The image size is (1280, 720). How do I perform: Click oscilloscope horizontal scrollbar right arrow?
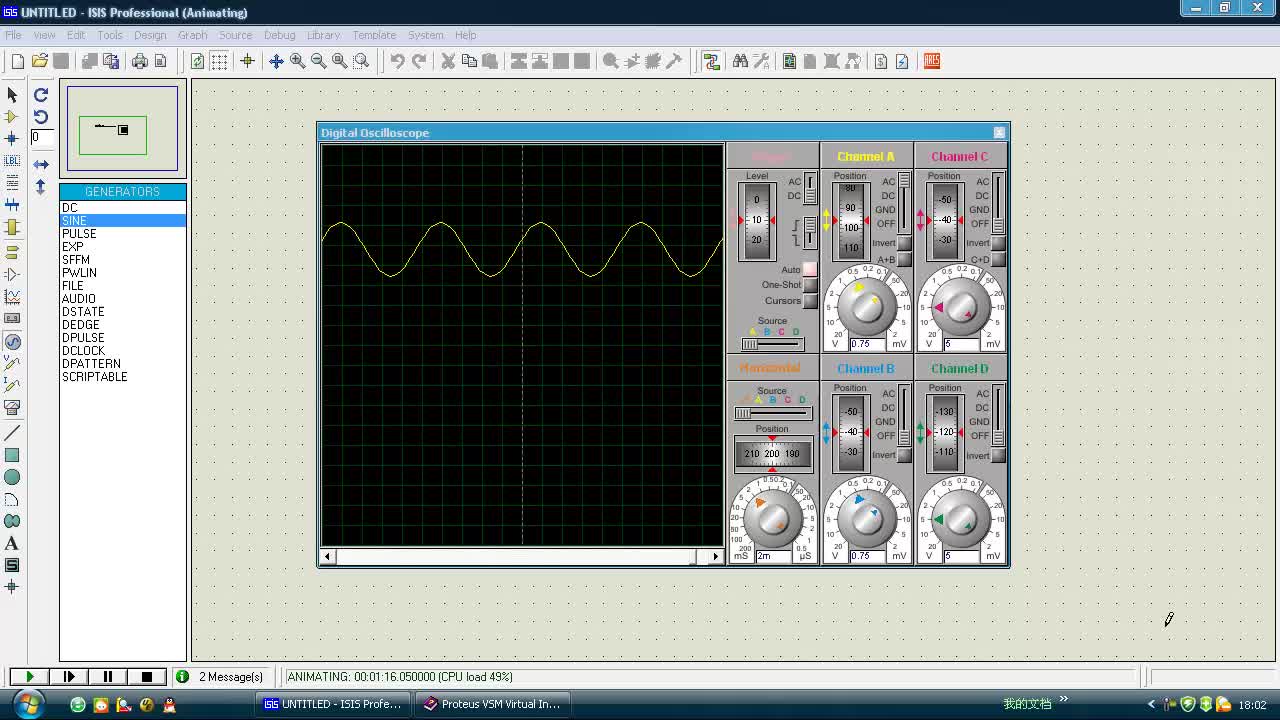coord(715,556)
